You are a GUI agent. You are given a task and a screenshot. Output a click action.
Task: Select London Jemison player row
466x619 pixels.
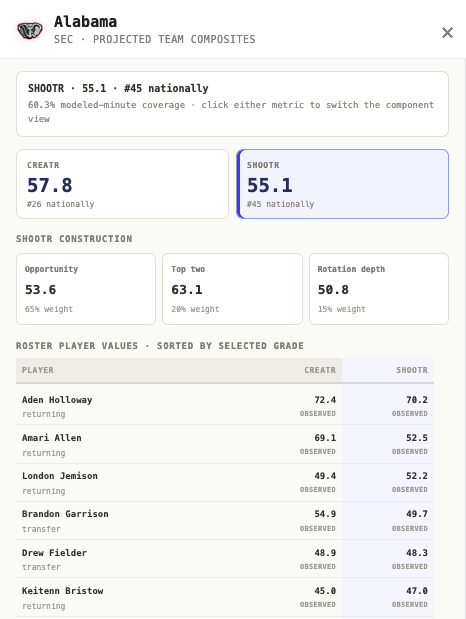coord(225,482)
